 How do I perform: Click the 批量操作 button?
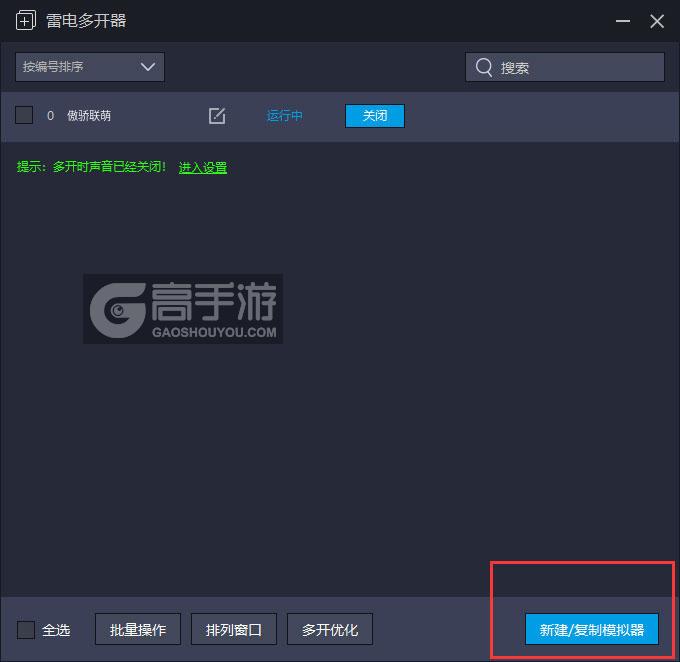(138, 629)
